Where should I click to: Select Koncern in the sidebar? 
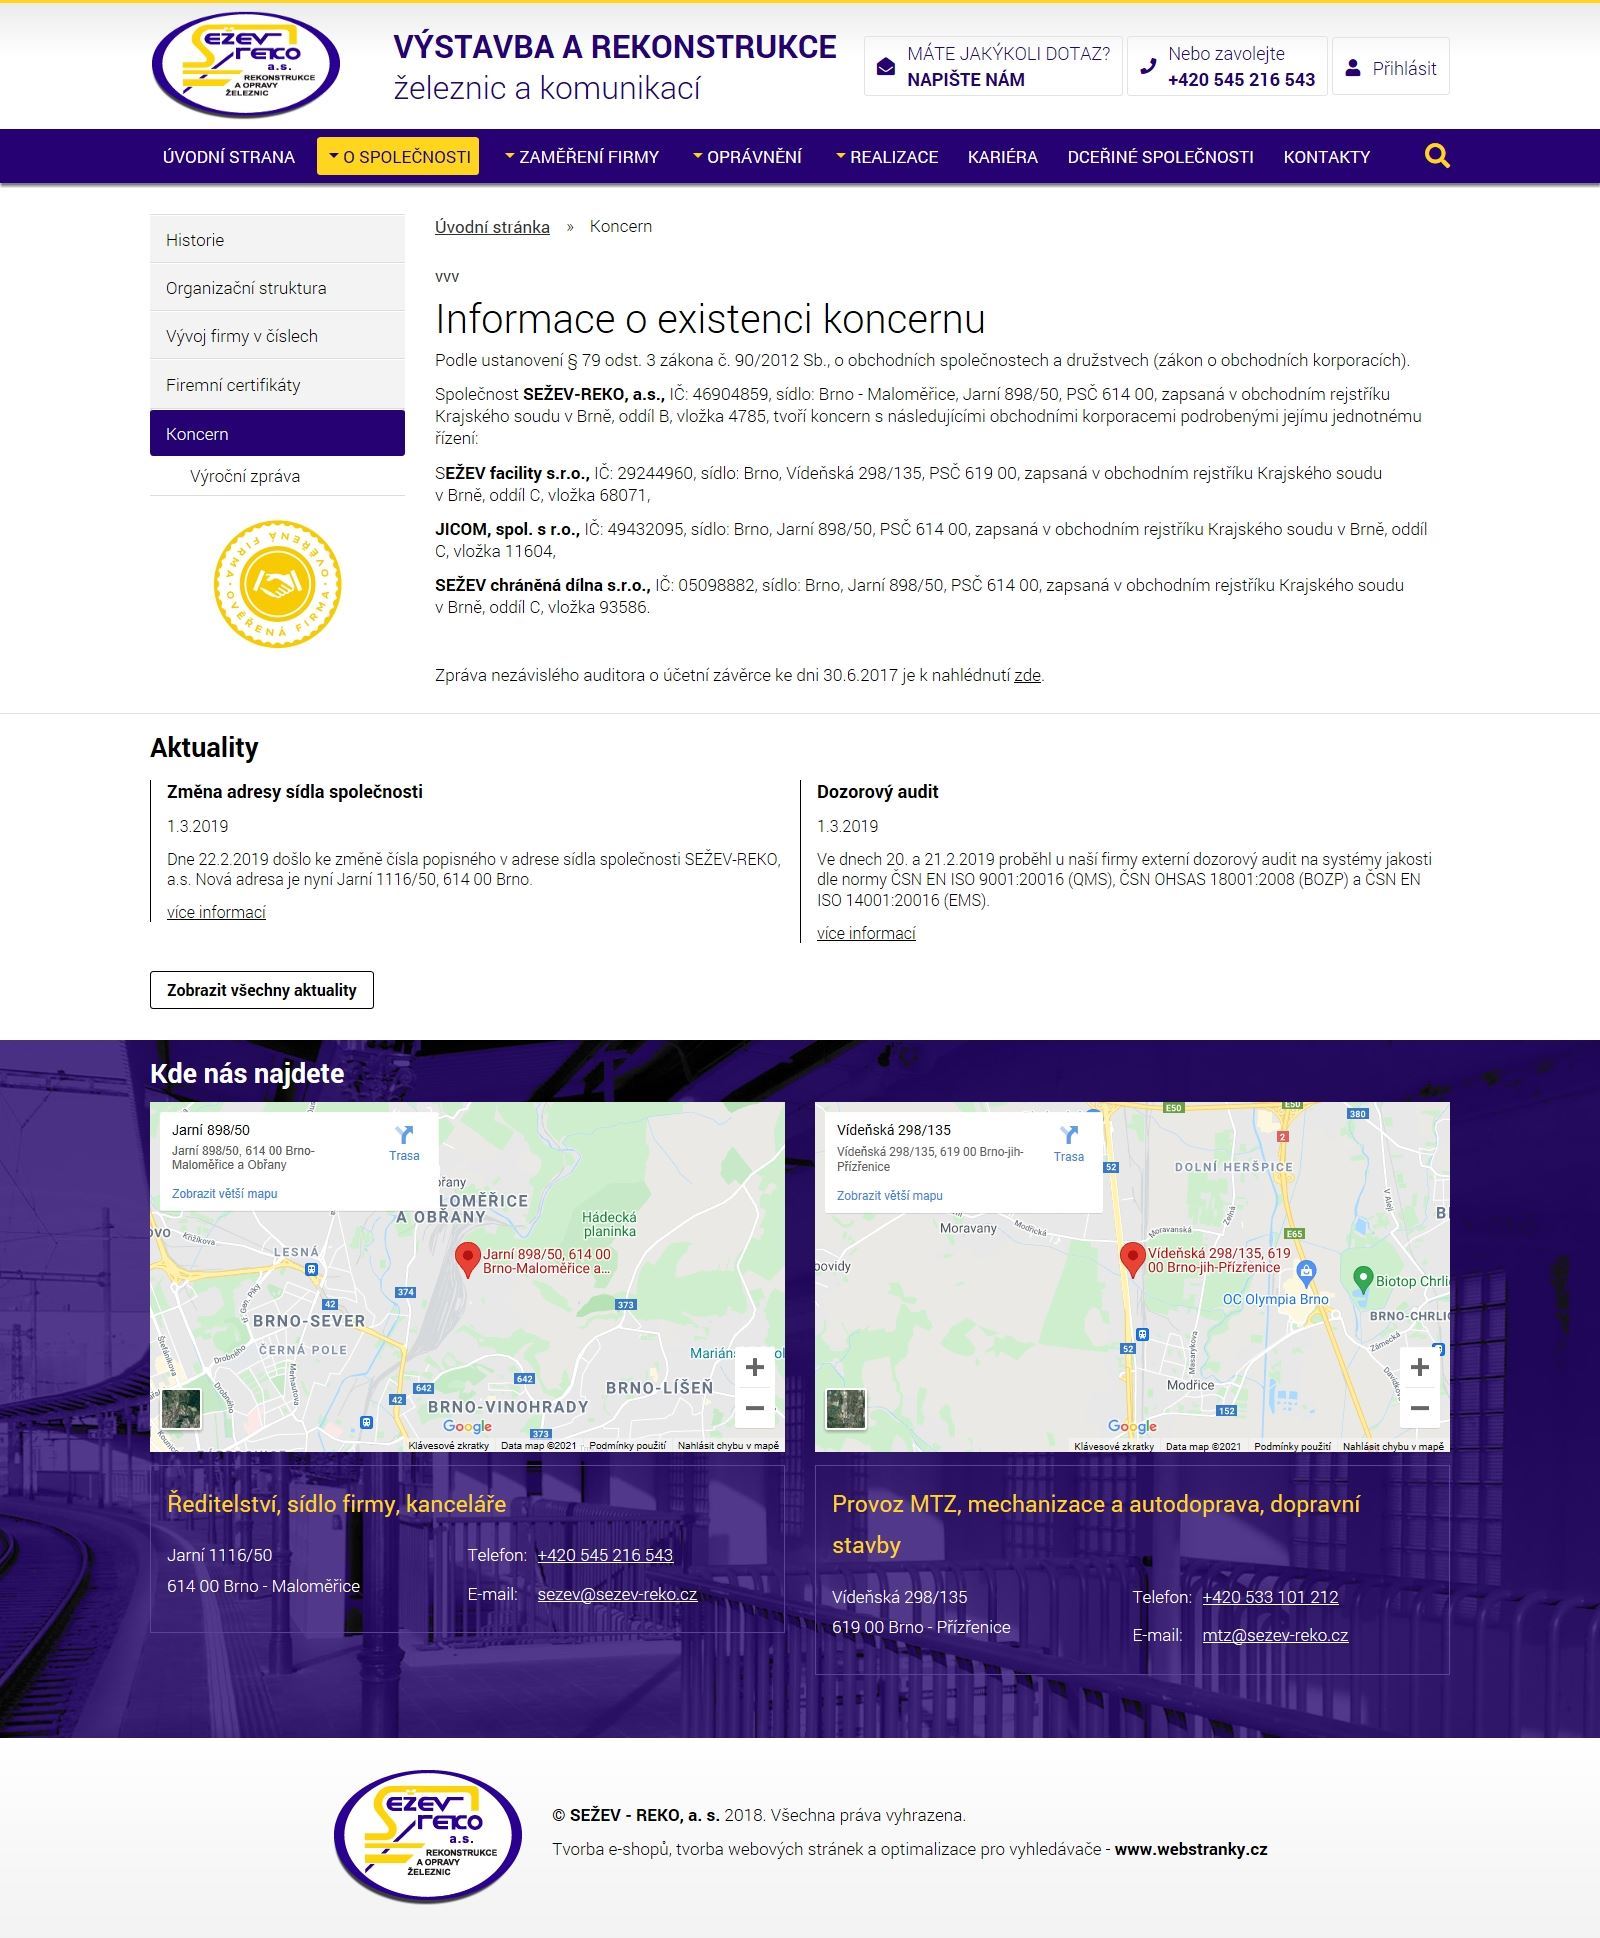pyautogui.click(x=277, y=433)
